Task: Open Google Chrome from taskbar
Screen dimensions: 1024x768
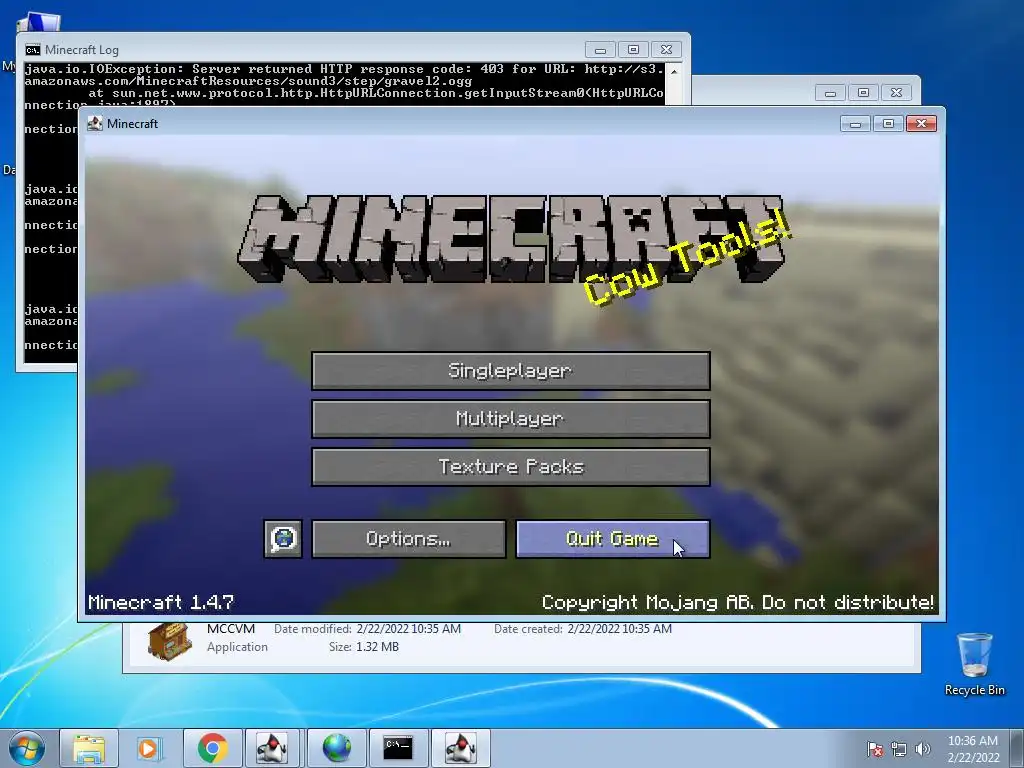Action: tap(212, 748)
